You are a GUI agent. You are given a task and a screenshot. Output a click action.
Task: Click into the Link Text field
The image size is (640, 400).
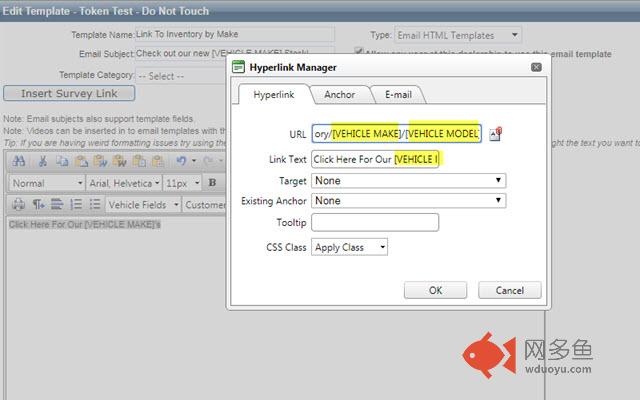[x=375, y=159]
